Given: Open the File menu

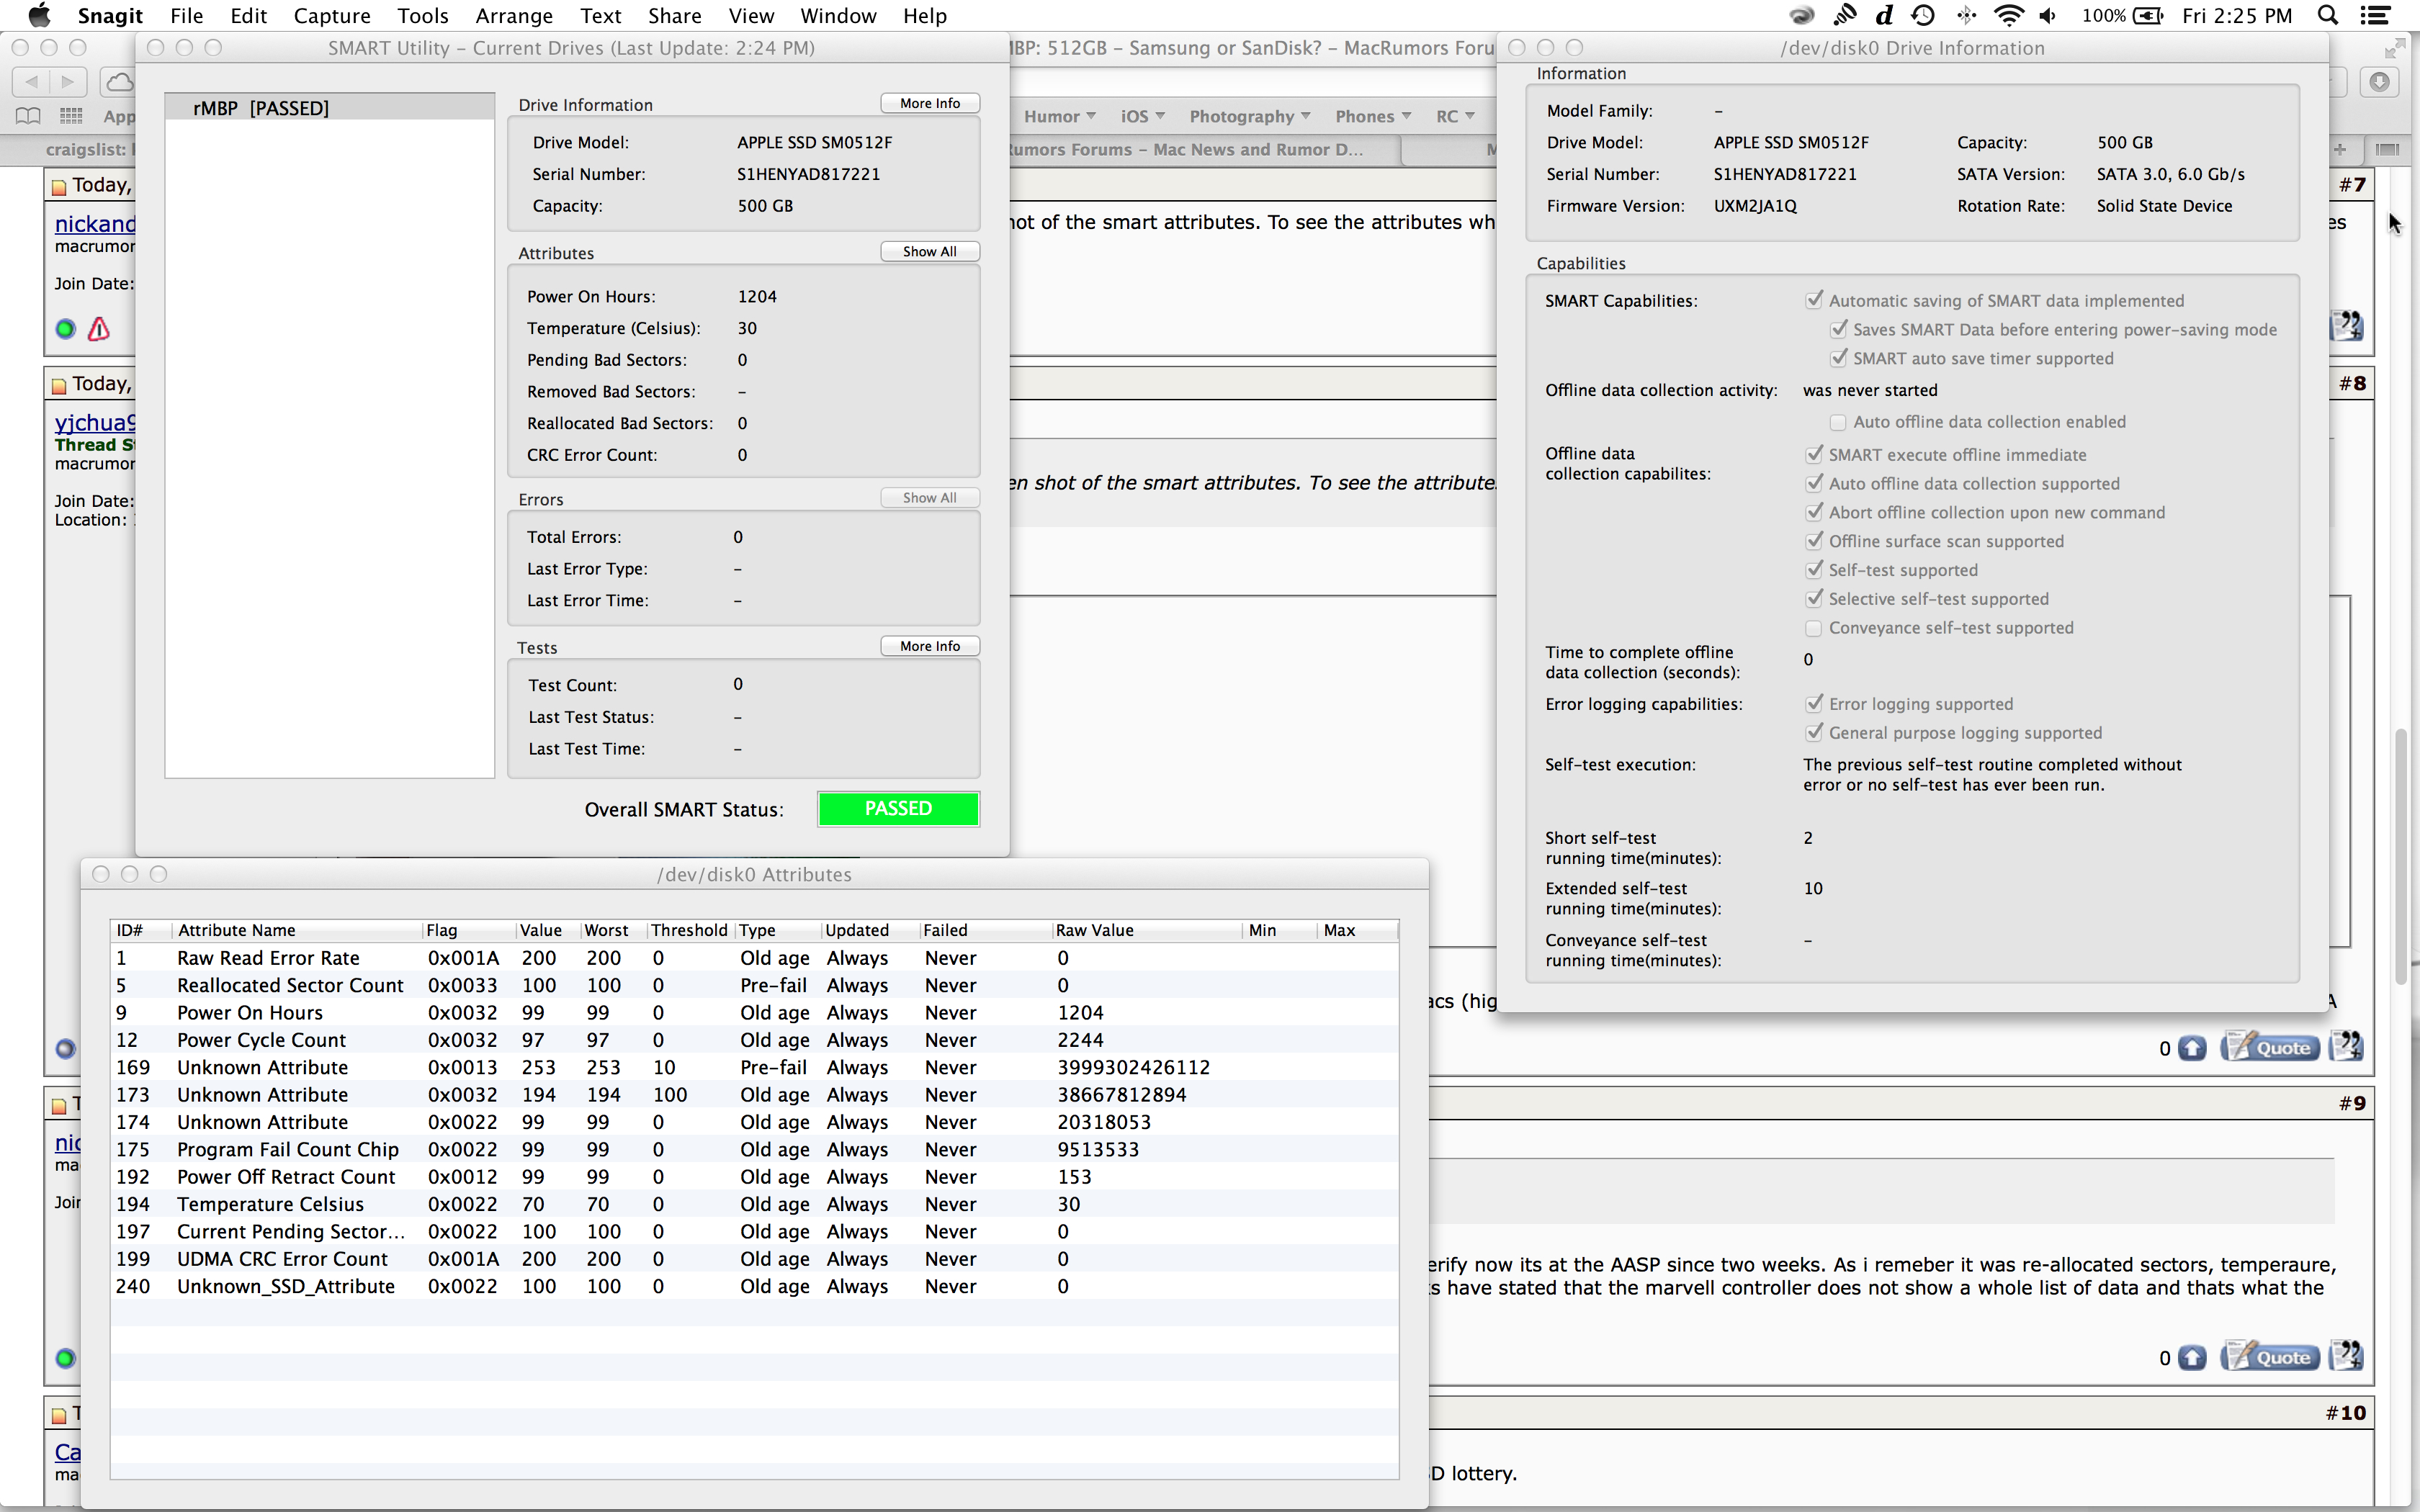Looking at the screenshot, I should [187, 15].
